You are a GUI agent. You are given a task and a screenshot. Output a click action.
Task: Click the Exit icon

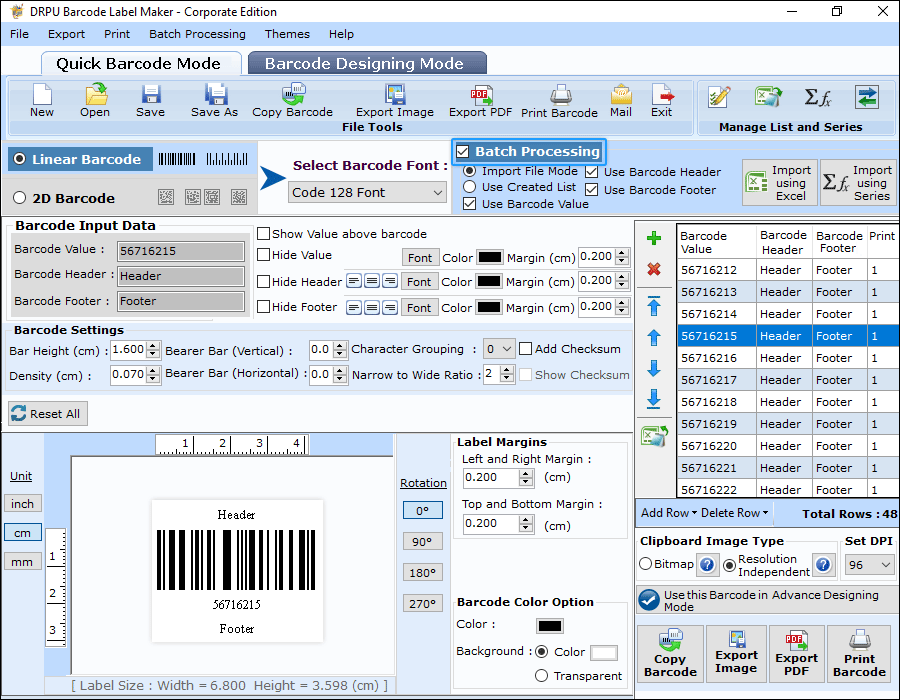pyautogui.click(x=662, y=101)
